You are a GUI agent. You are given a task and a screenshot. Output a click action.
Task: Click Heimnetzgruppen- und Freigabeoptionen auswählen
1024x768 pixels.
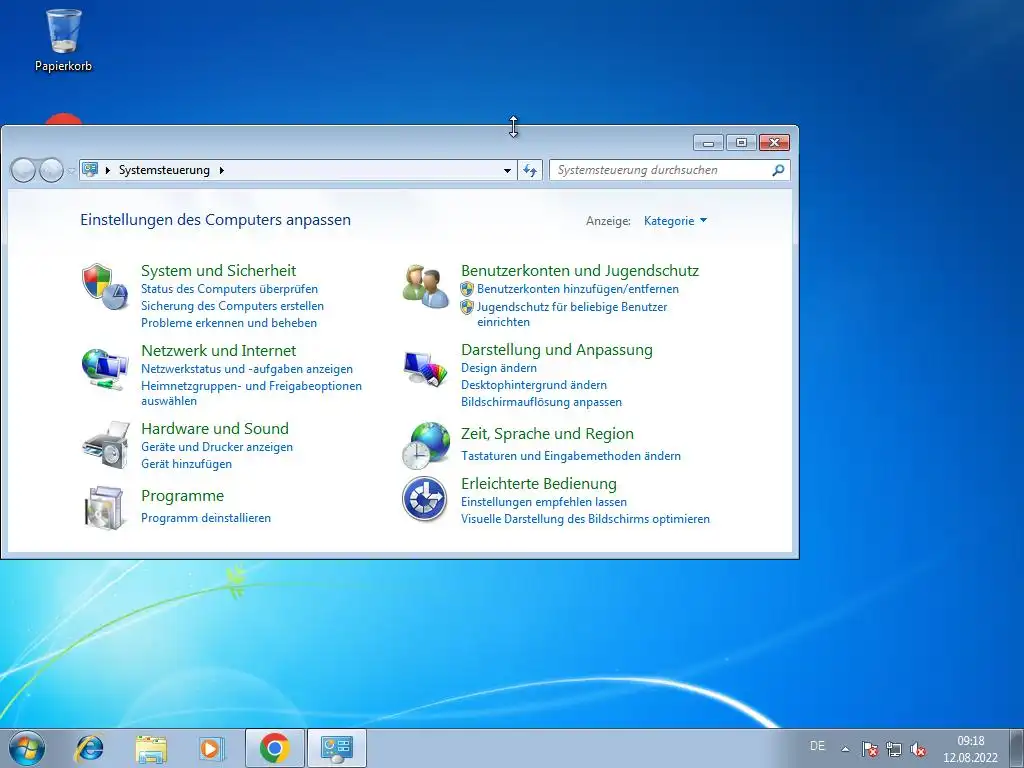tap(251, 393)
